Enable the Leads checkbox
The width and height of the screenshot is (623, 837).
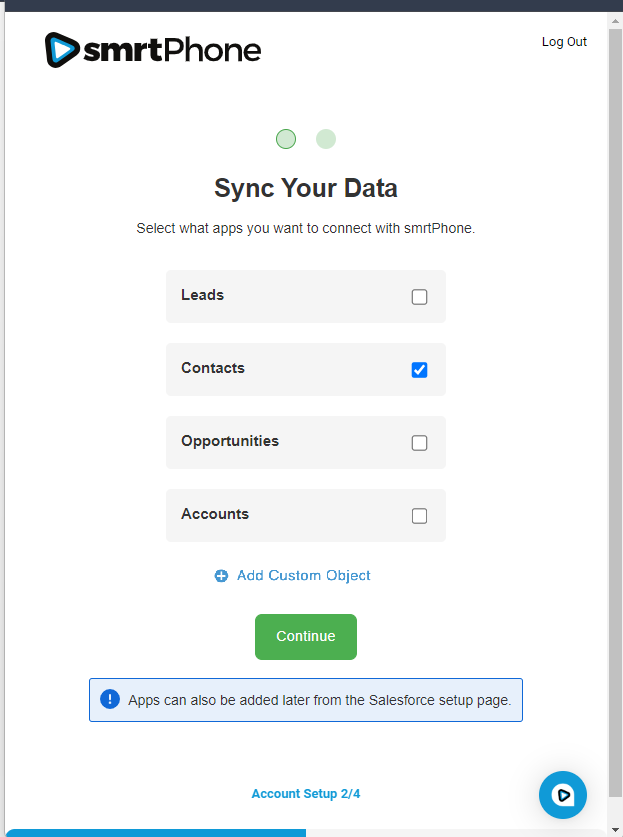419,297
